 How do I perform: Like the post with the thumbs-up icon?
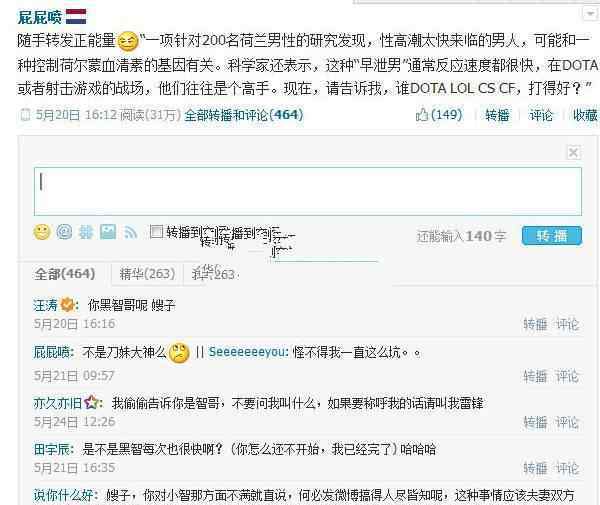pyautogui.click(x=422, y=114)
